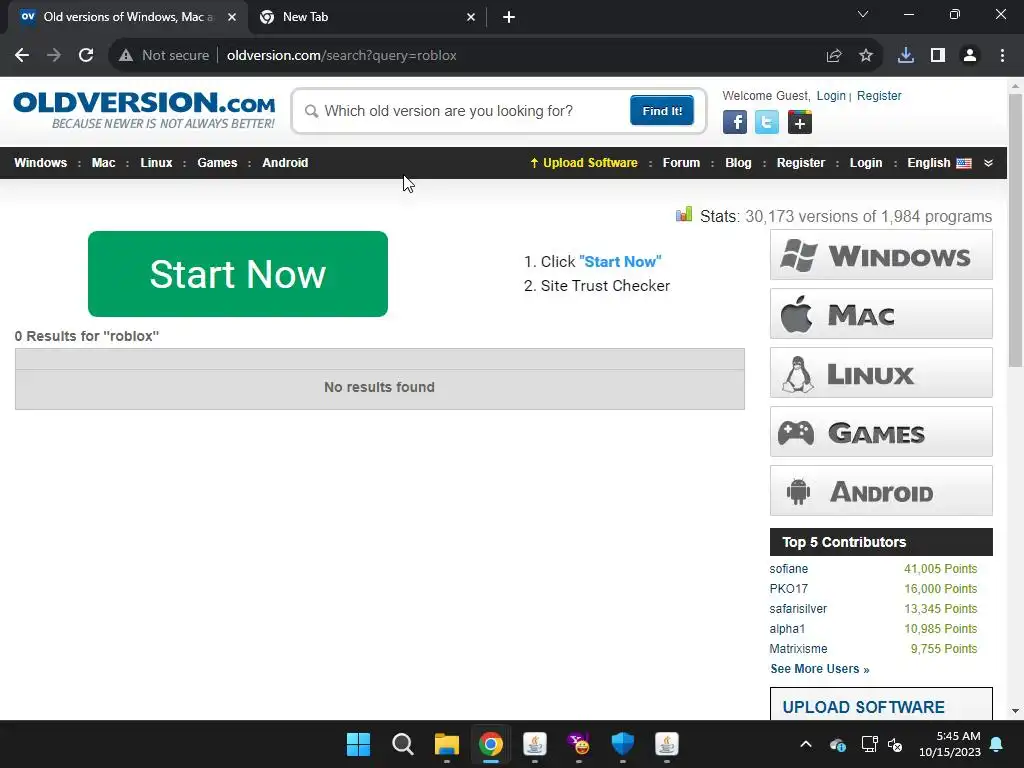Viewport: 1024px width, 768px height.
Task: Toggle Chrome side panel icon
Action: point(938,56)
